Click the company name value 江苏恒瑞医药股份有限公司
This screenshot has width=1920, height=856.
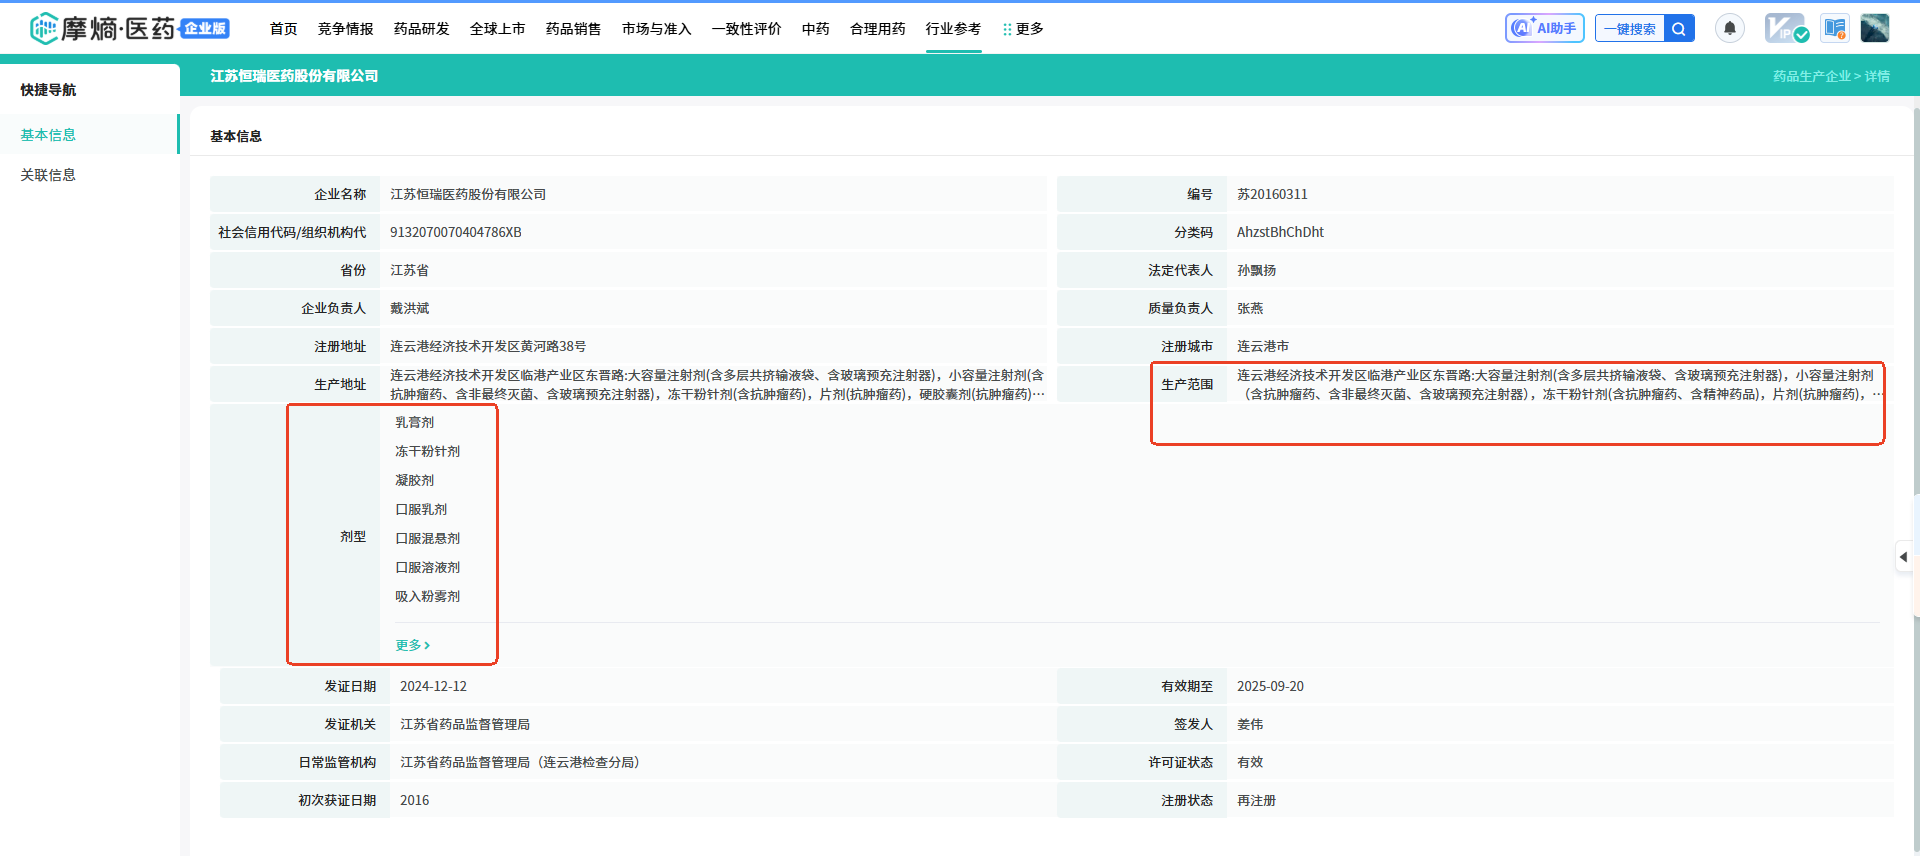[x=468, y=194]
